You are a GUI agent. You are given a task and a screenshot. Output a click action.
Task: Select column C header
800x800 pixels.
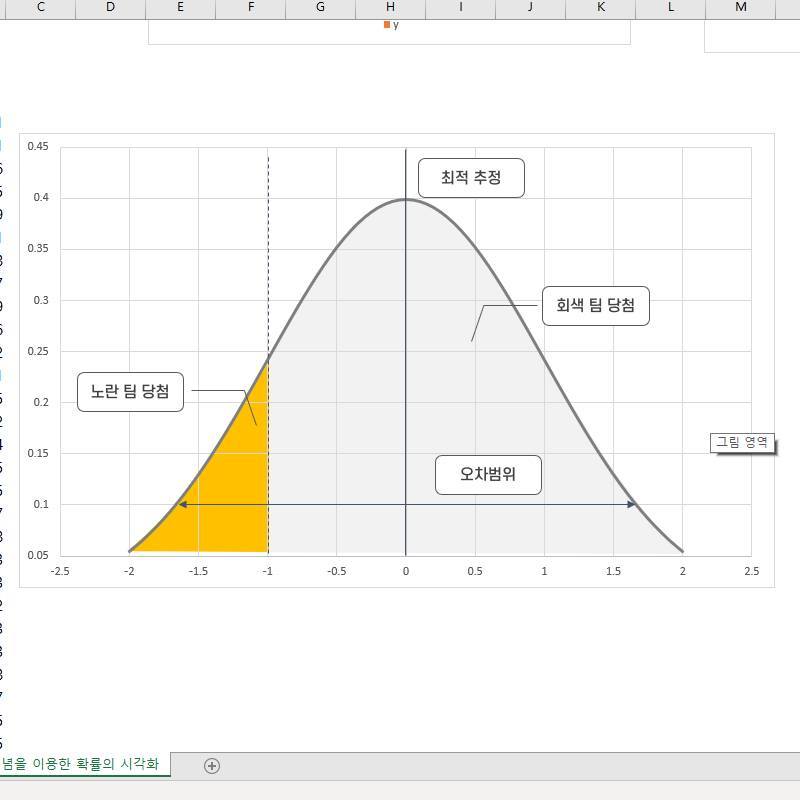point(41,9)
